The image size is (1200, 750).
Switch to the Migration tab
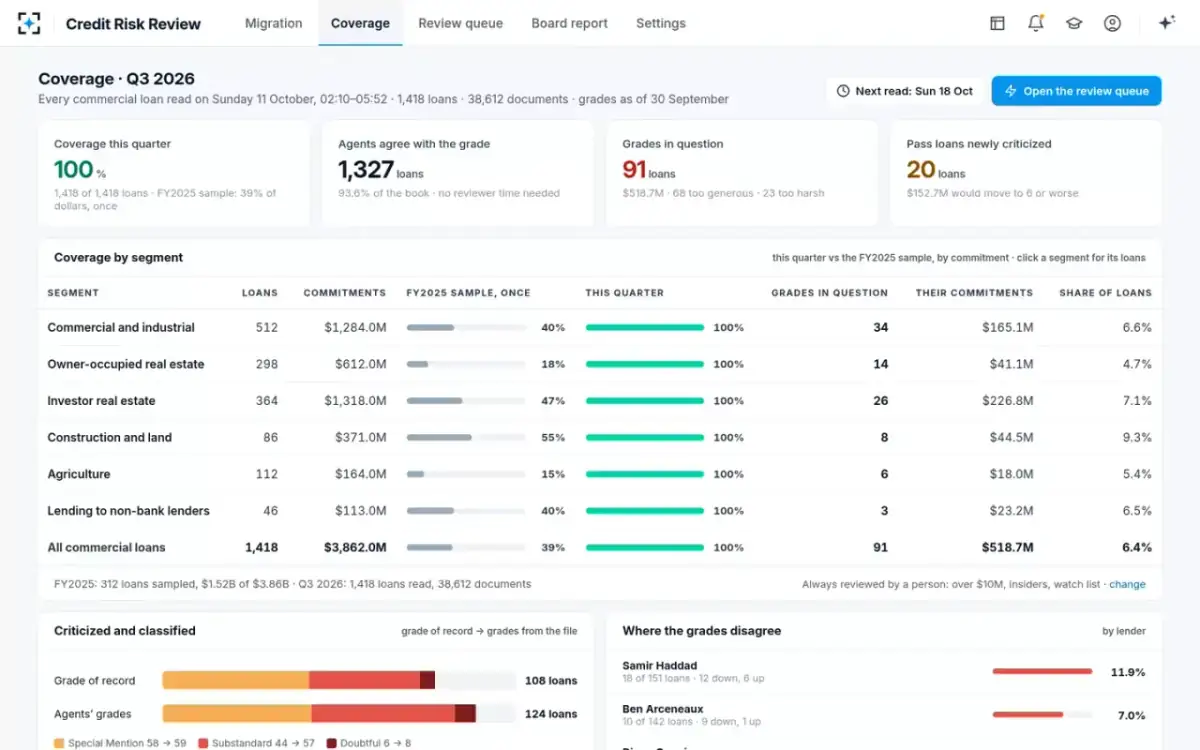pyautogui.click(x=273, y=23)
